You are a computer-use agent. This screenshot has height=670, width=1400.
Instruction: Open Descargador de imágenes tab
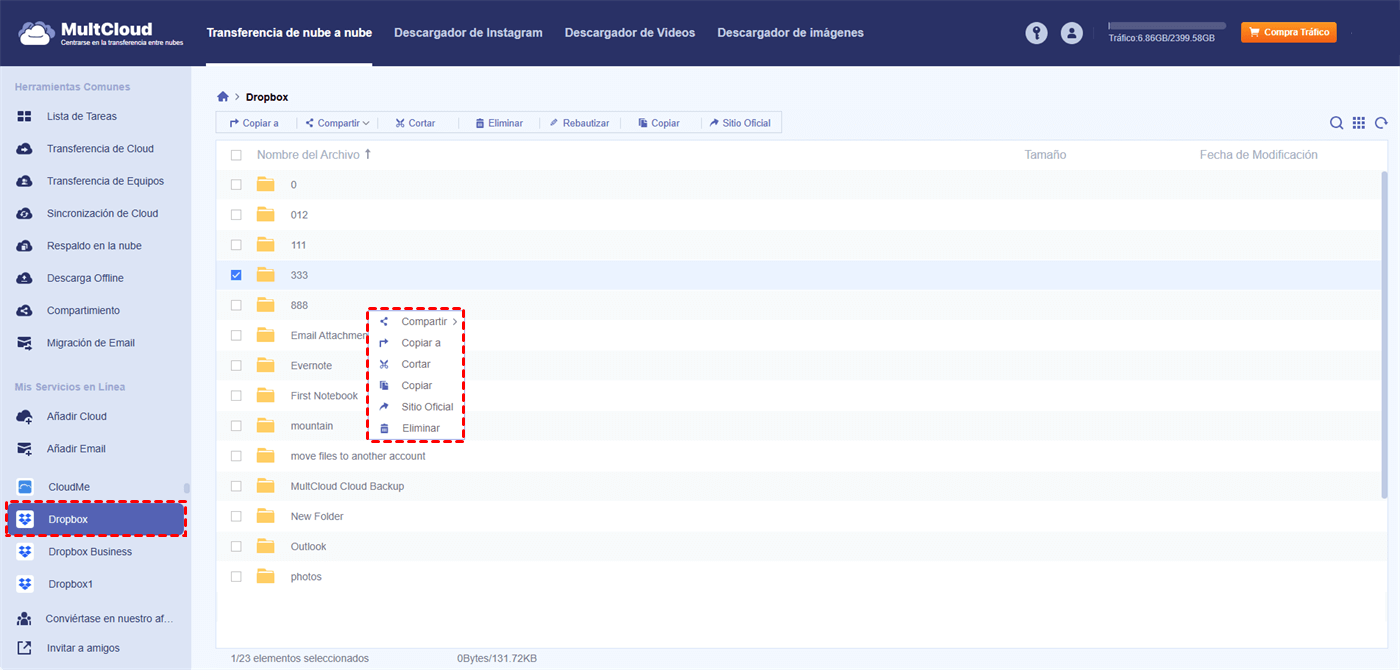pos(790,33)
